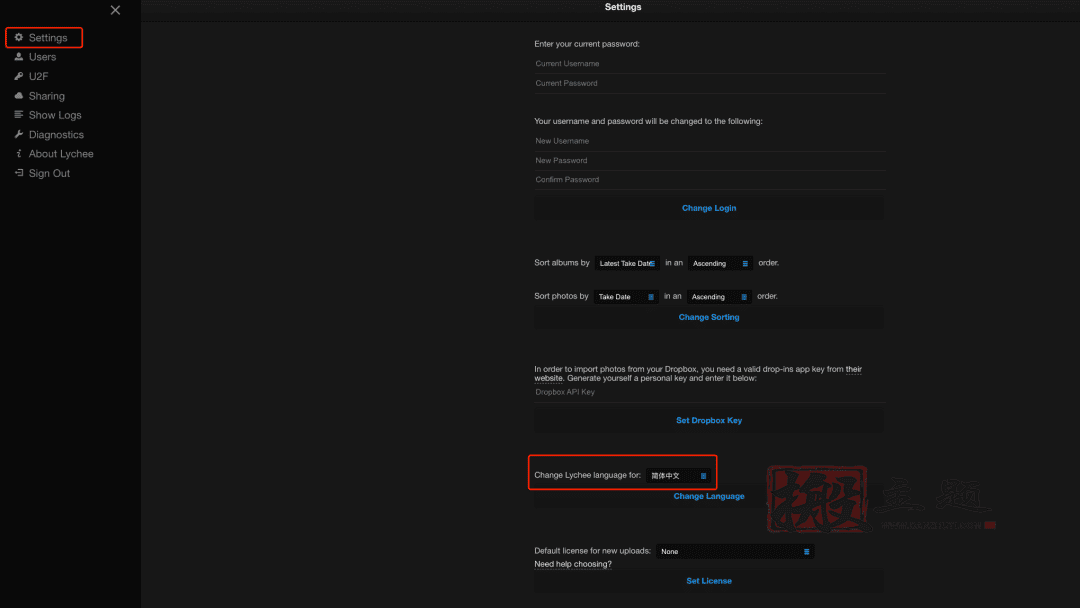Expand the default license dropdown
Viewport: 1080px width, 608px height.
(x=735, y=552)
